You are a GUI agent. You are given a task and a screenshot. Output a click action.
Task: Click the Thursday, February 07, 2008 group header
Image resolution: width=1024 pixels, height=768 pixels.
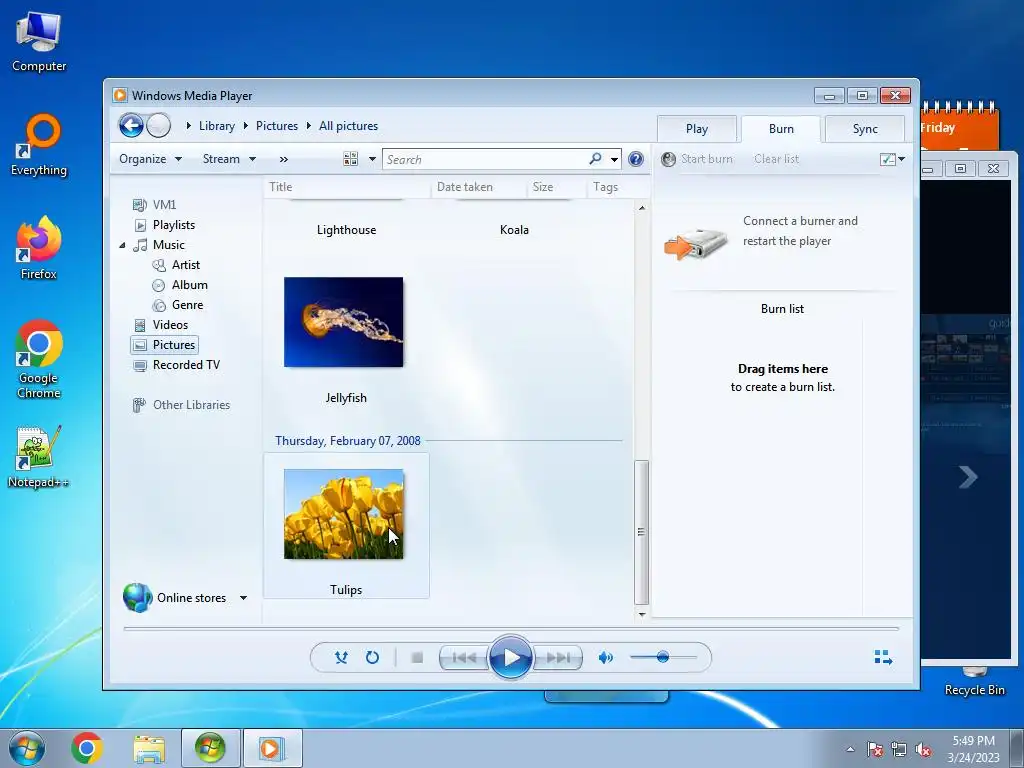coord(347,441)
